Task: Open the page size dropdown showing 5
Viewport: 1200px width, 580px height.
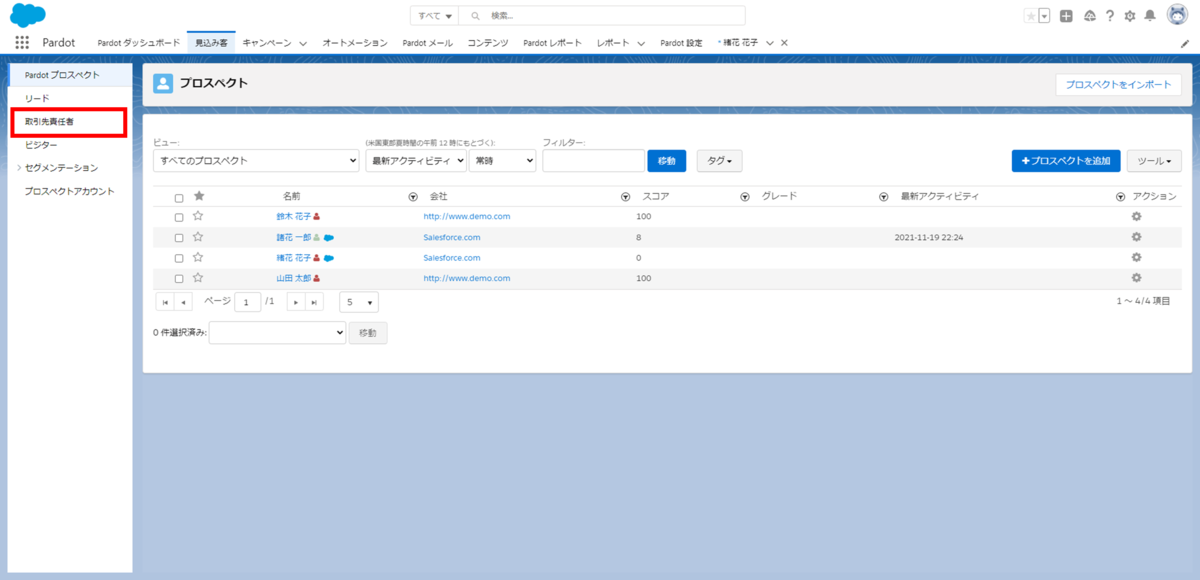Action: pos(359,302)
